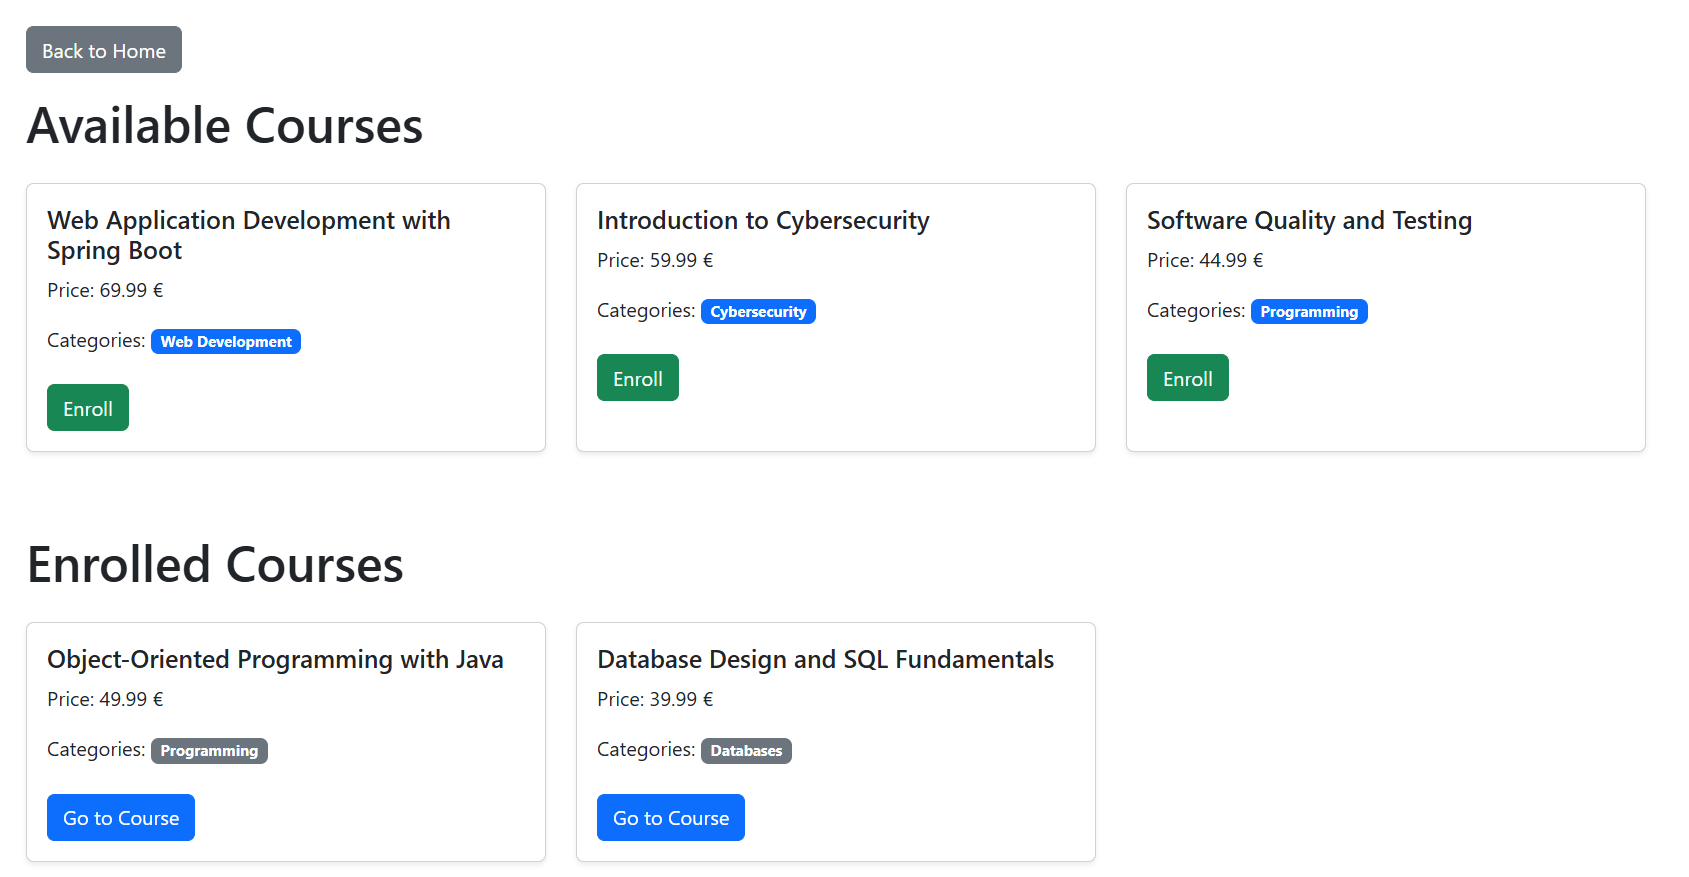Click the Available Courses heading
This screenshot has height=877, width=1689.
(225, 126)
